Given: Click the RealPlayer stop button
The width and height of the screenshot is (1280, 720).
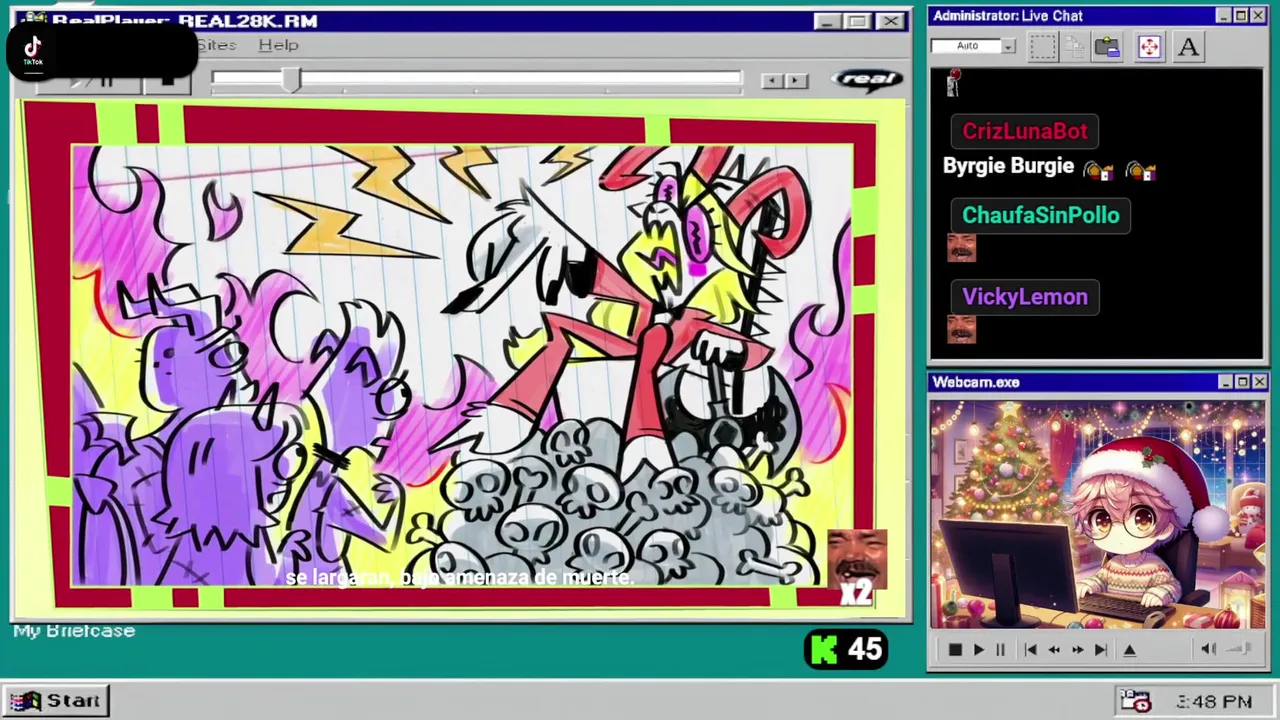Looking at the screenshot, I should pos(167,82).
